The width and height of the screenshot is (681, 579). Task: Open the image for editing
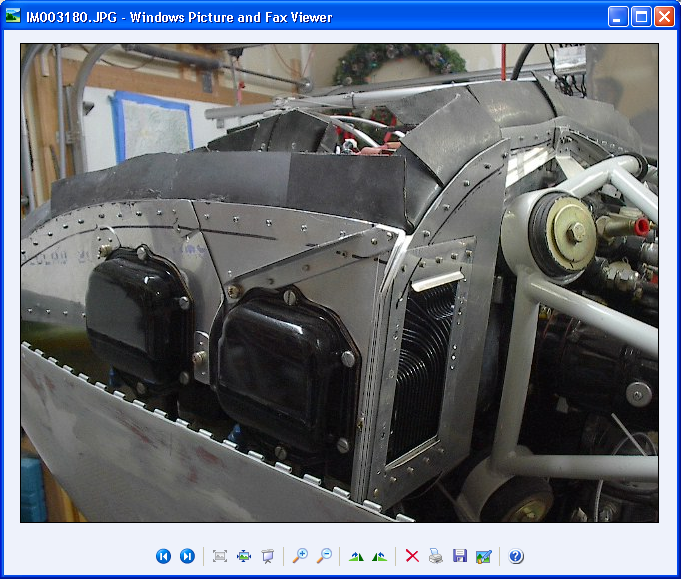point(484,556)
